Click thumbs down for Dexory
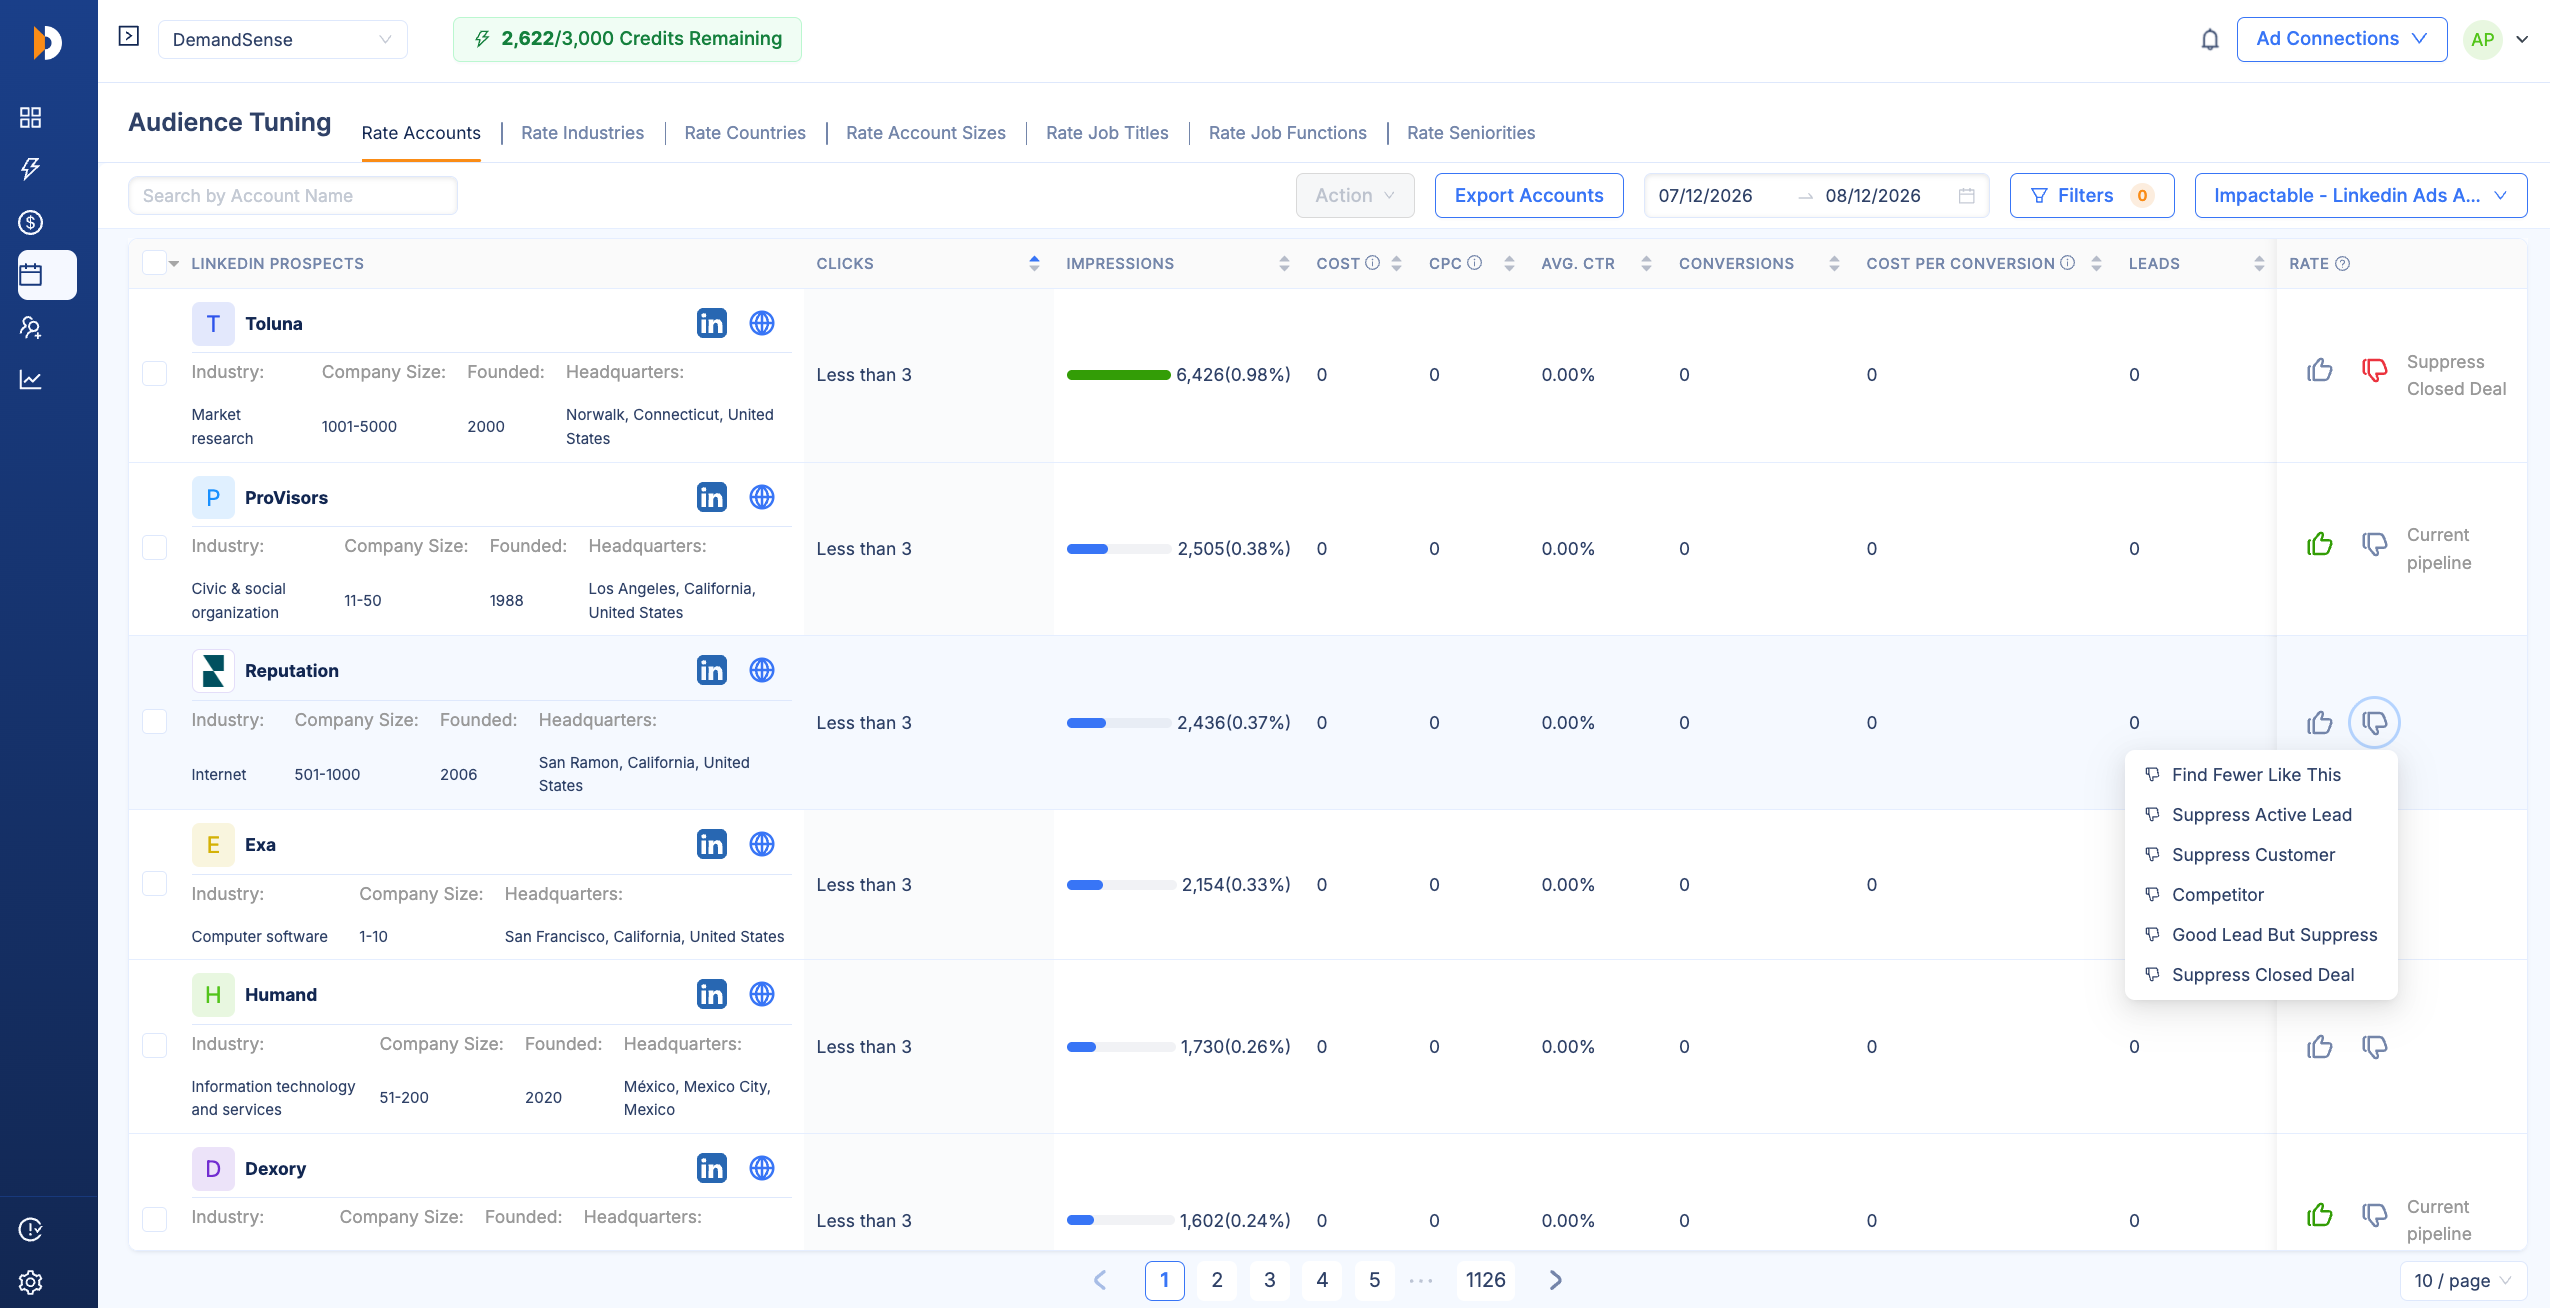The image size is (2550, 1308). pyautogui.click(x=2375, y=1215)
